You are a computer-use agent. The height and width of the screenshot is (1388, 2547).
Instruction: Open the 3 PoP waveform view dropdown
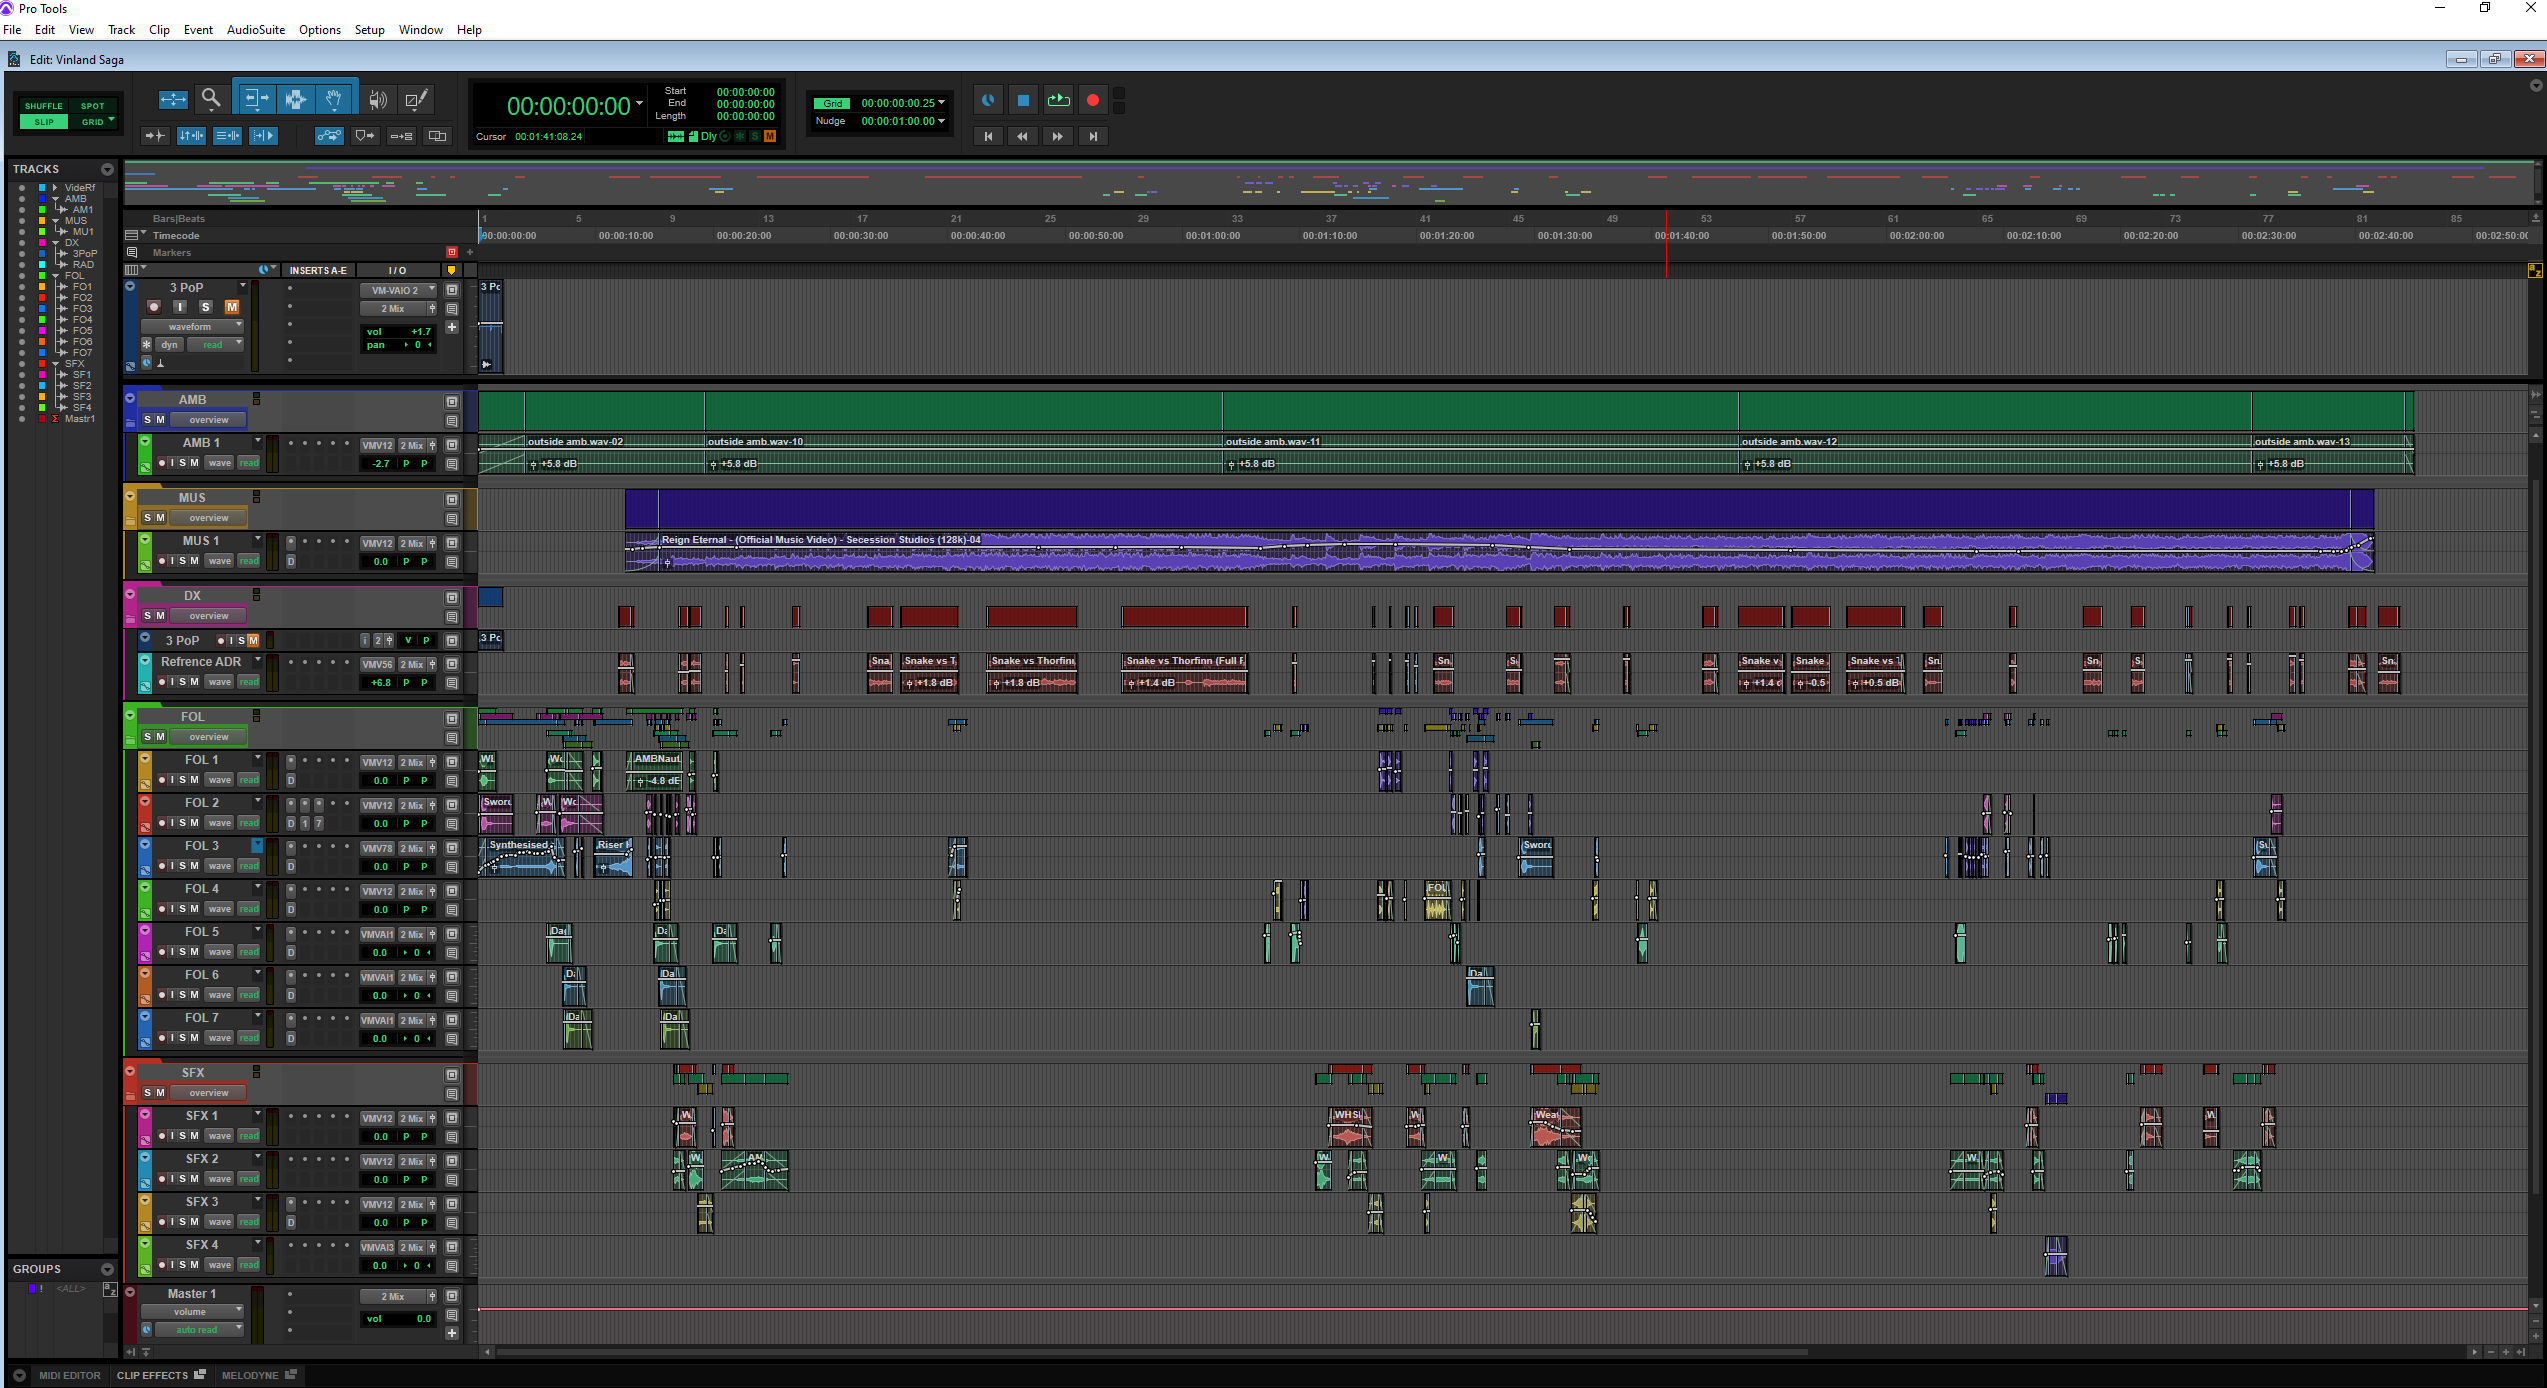192,326
